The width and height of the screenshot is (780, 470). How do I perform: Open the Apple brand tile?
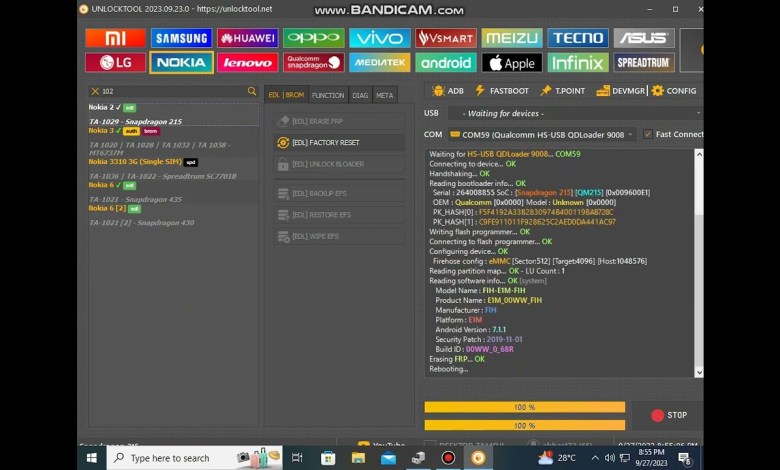point(512,63)
